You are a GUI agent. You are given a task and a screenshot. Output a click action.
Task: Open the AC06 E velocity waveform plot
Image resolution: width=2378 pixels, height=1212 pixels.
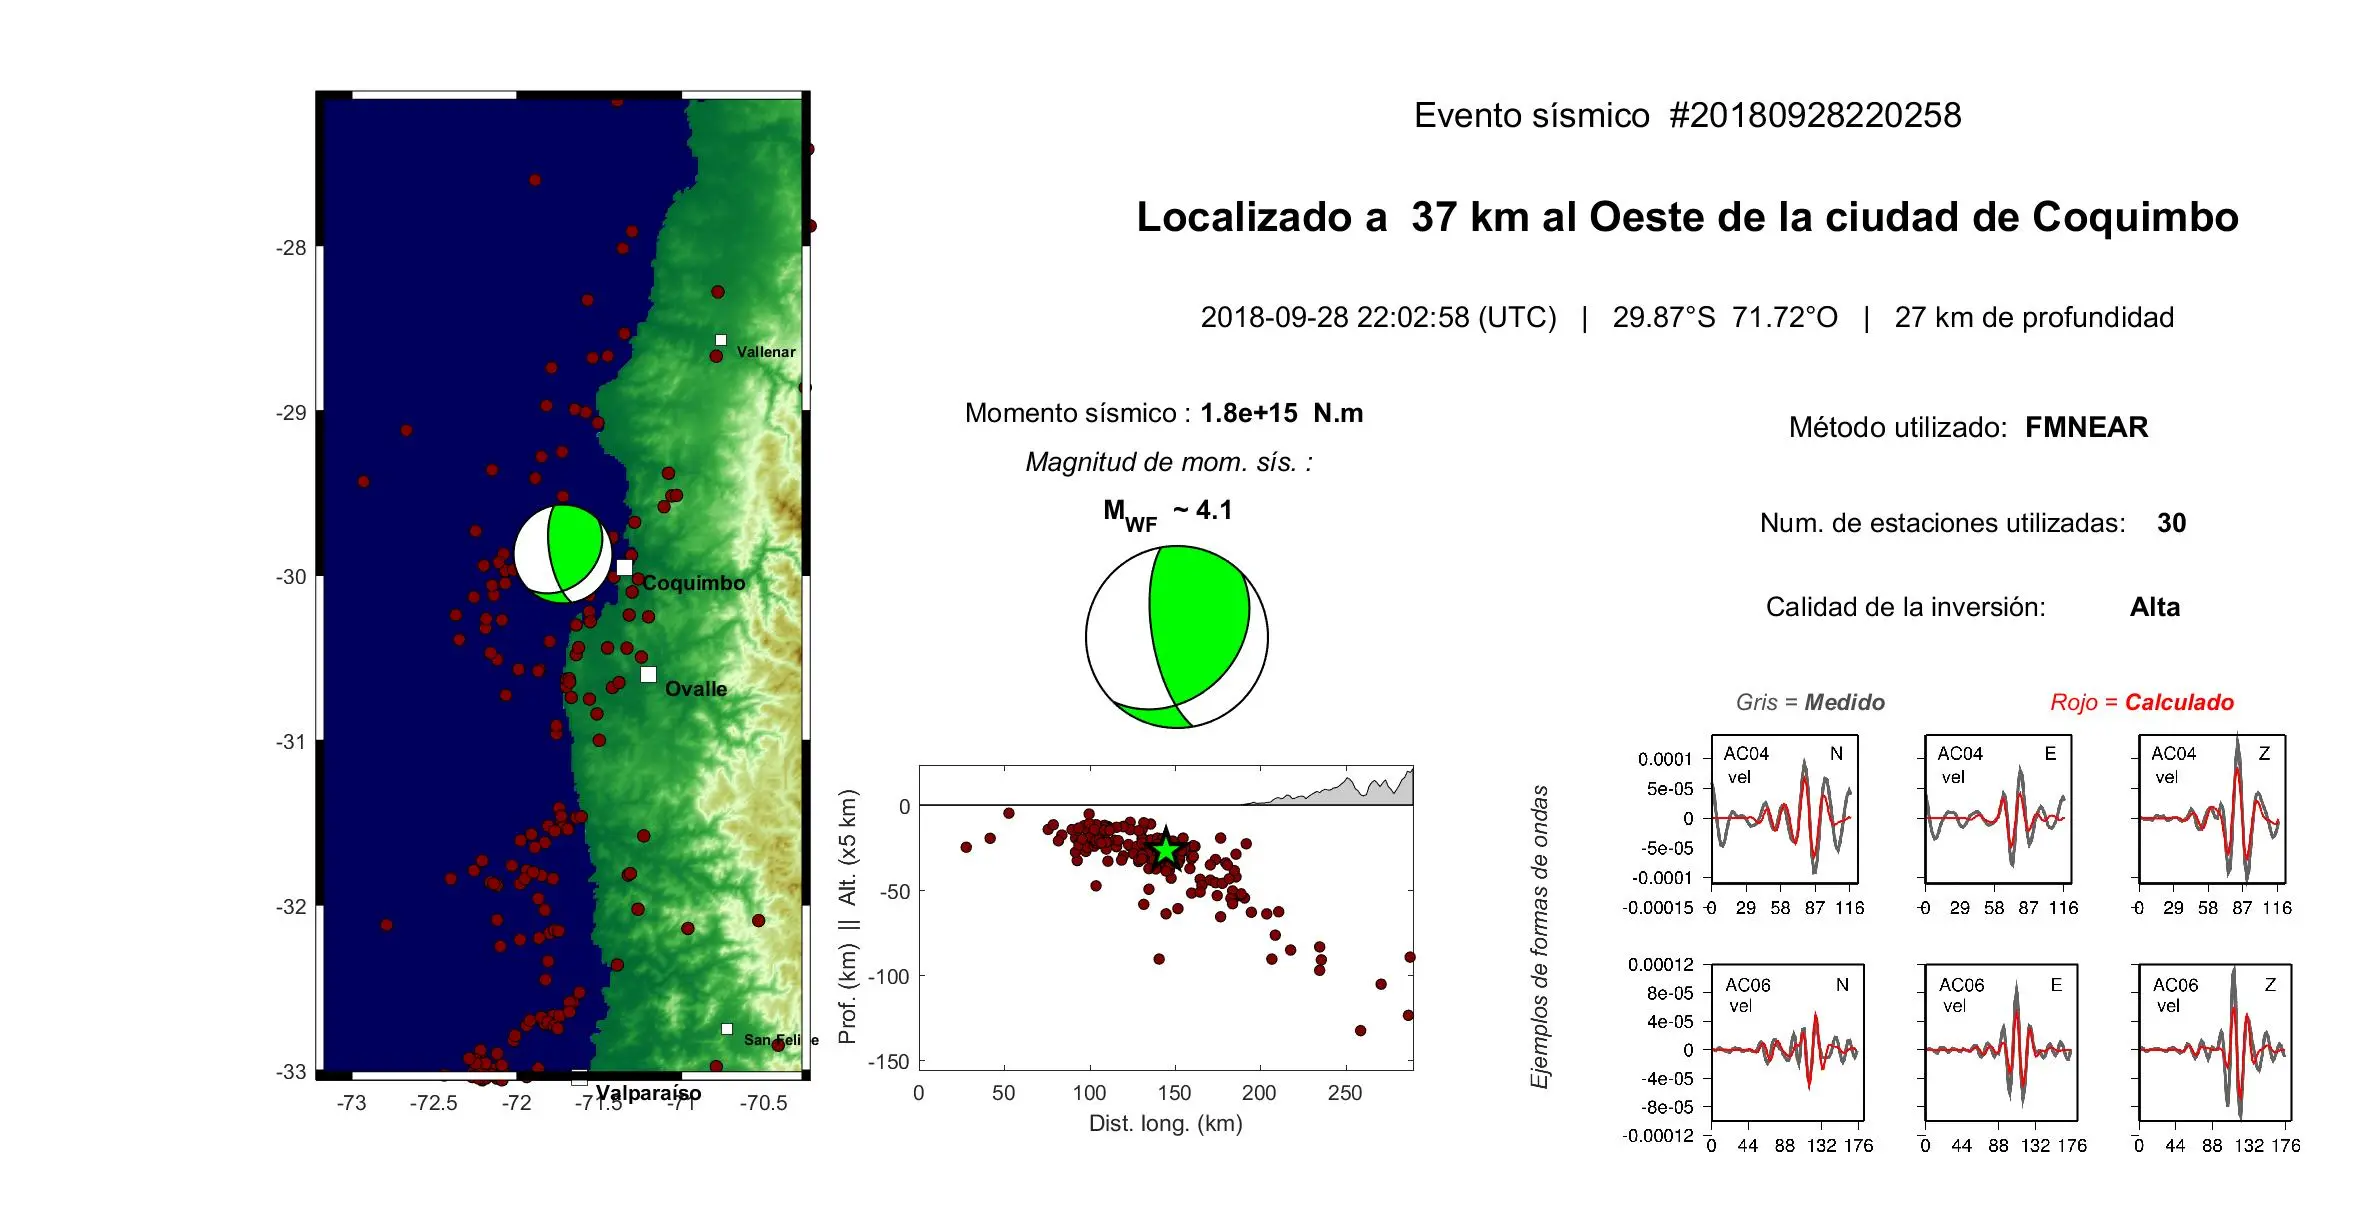click(2001, 1042)
